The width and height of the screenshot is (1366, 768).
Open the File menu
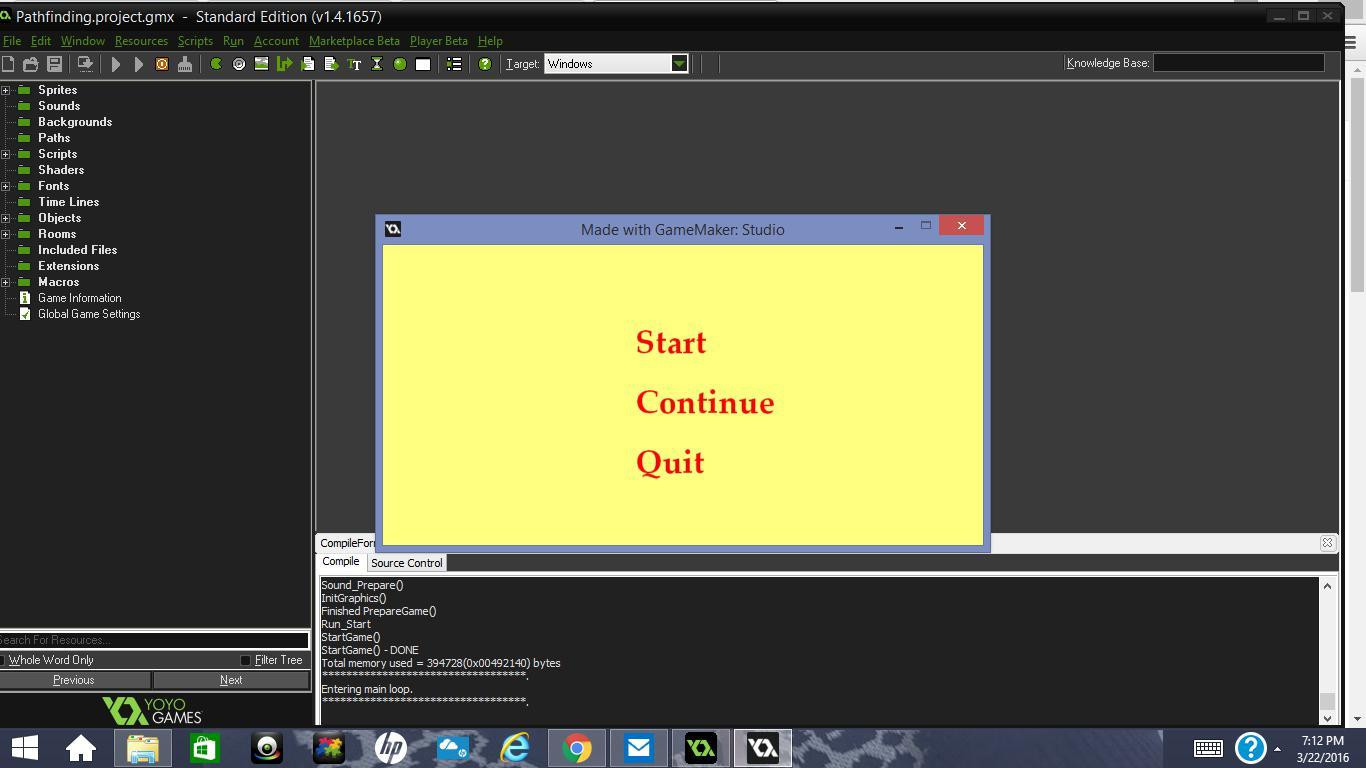12,41
